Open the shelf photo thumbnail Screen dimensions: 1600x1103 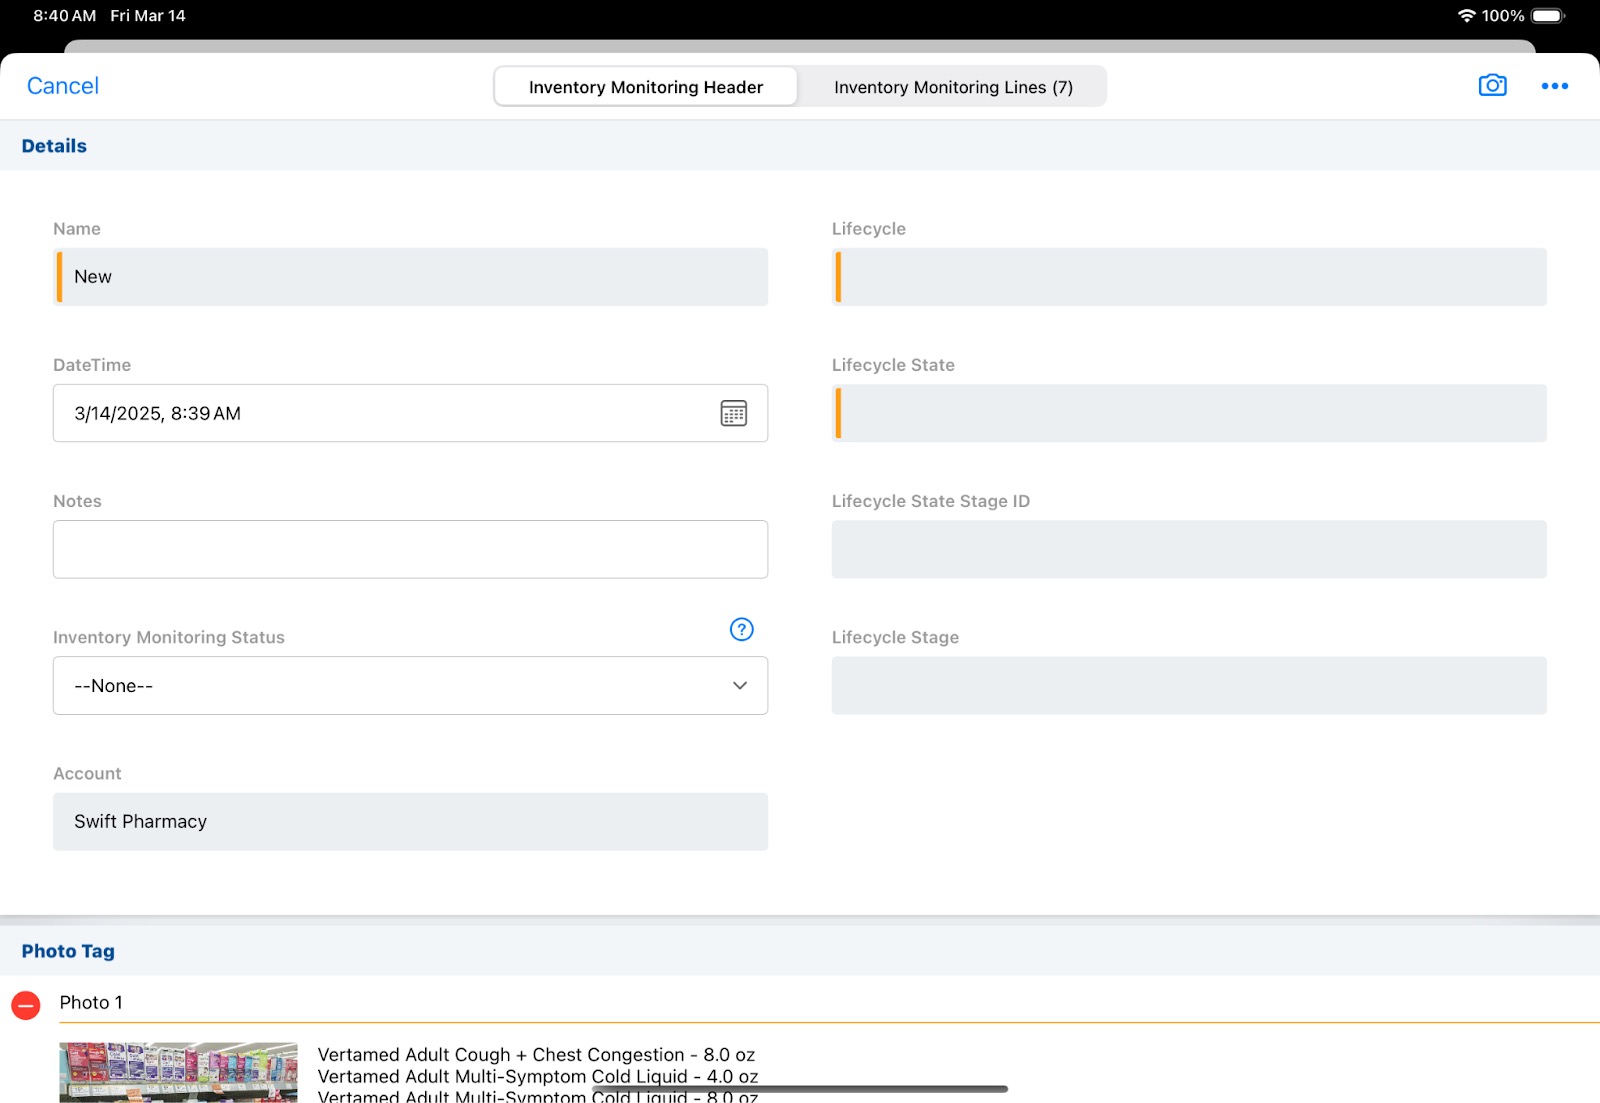[x=178, y=1072]
